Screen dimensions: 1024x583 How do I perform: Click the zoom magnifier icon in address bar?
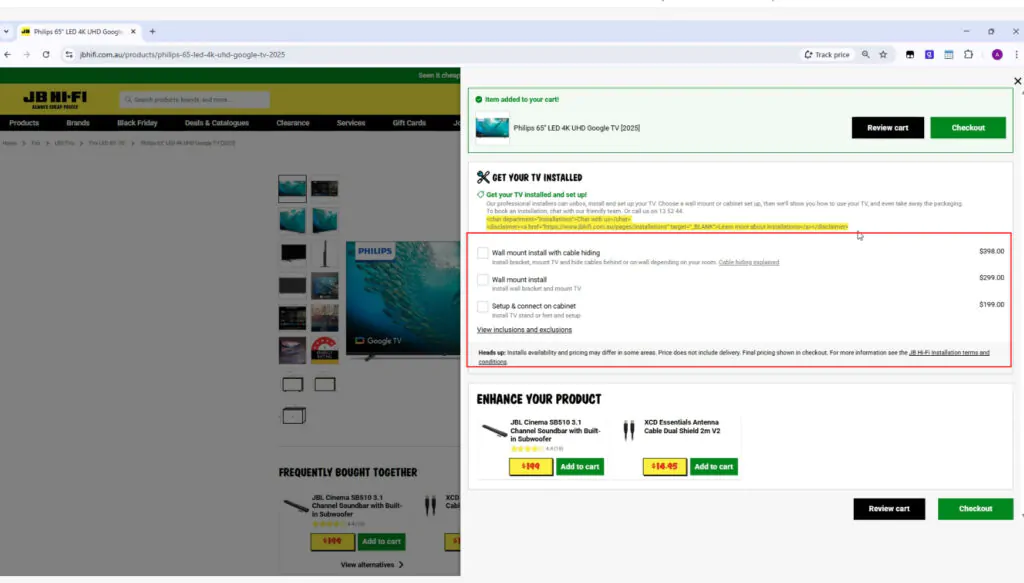(x=866, y=55)
